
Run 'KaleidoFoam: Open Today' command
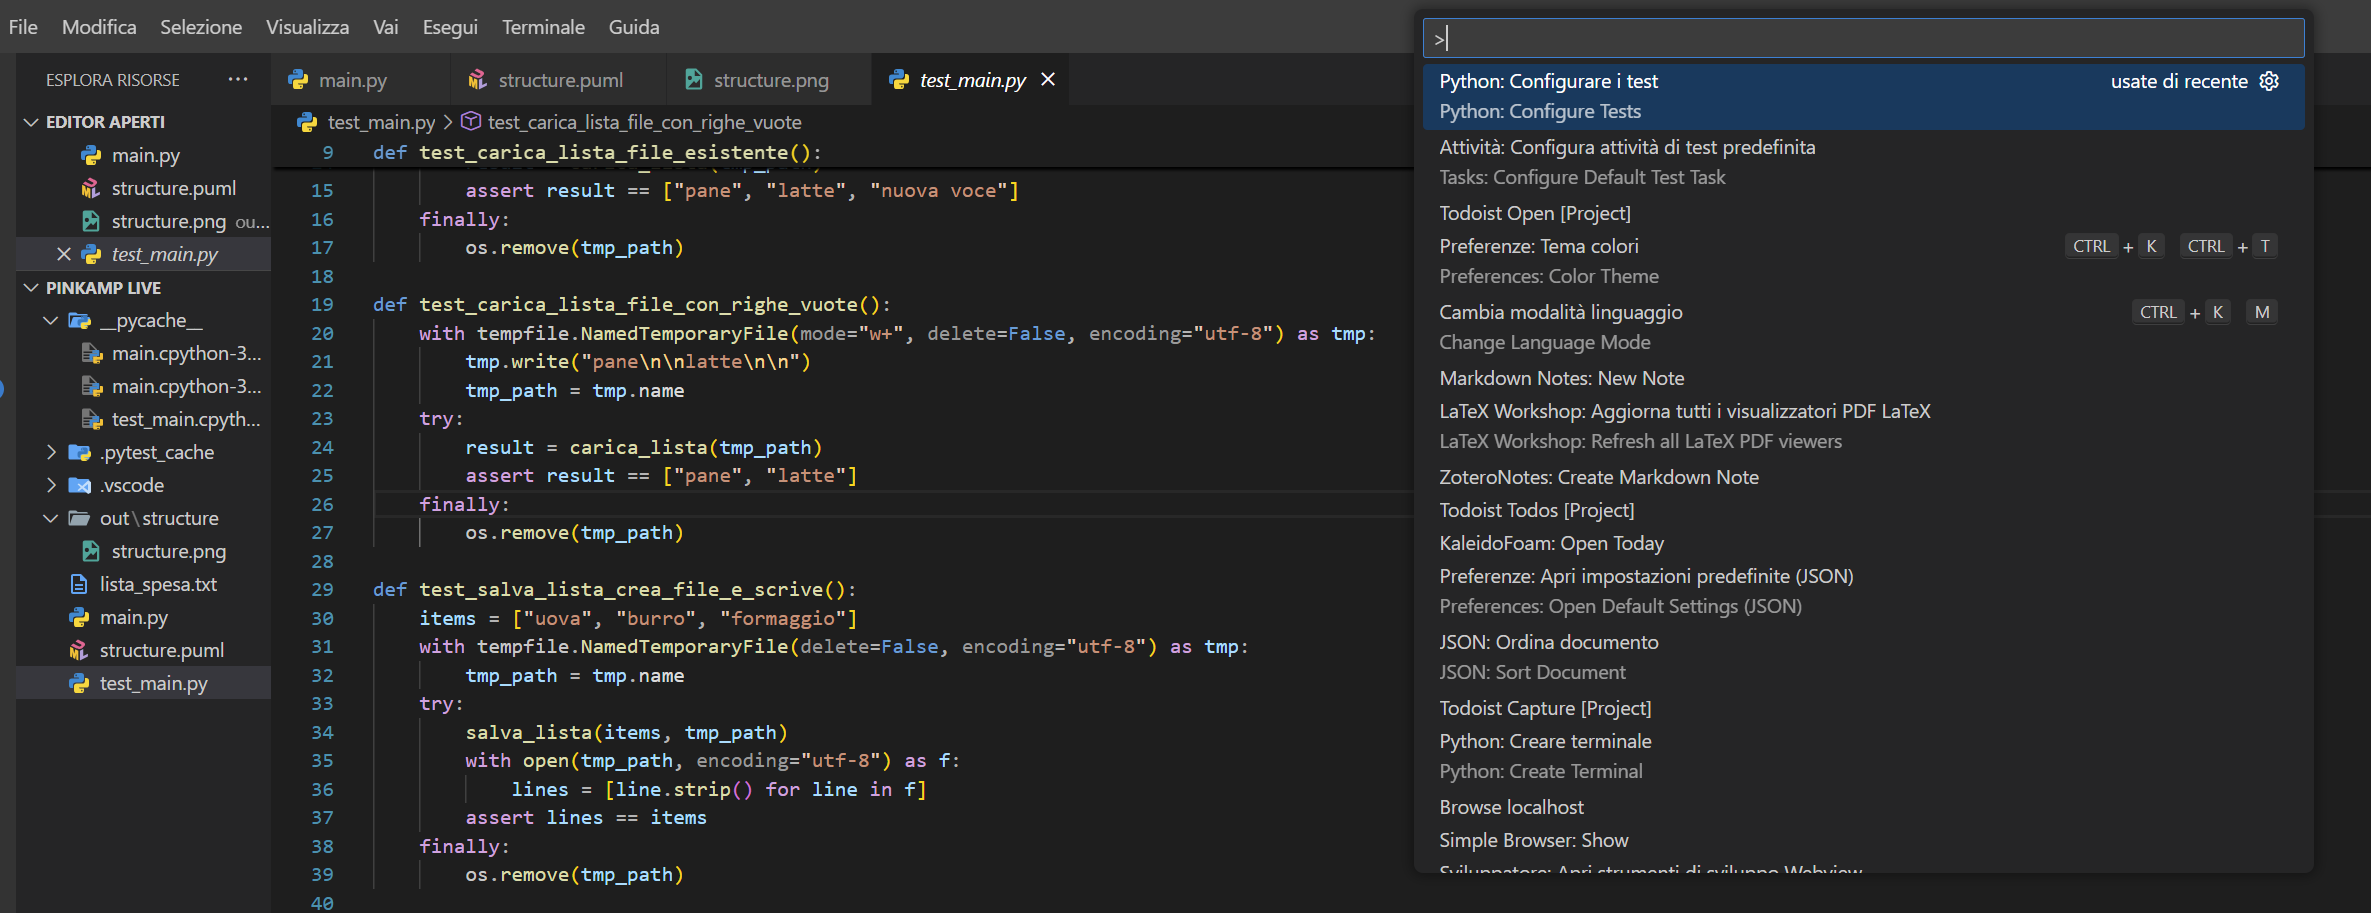point(1863,543)
